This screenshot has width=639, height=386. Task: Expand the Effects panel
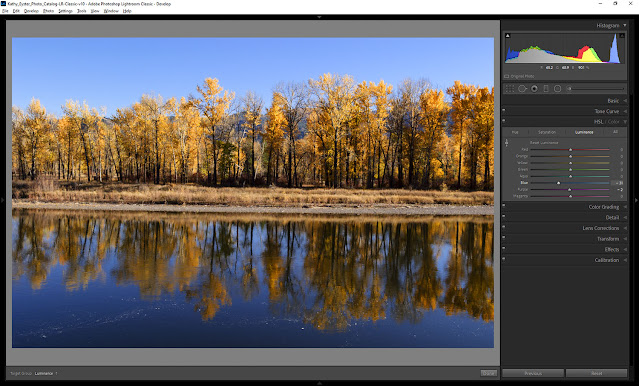click(625, 249)
